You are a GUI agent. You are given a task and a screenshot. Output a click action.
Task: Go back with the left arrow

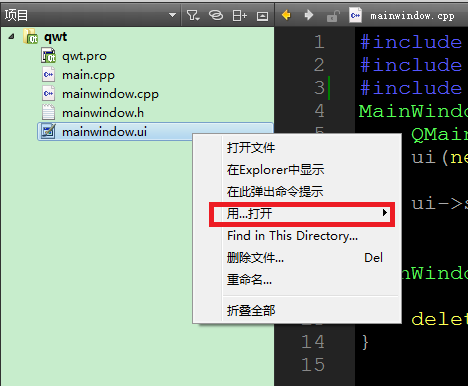coord(286,15)
